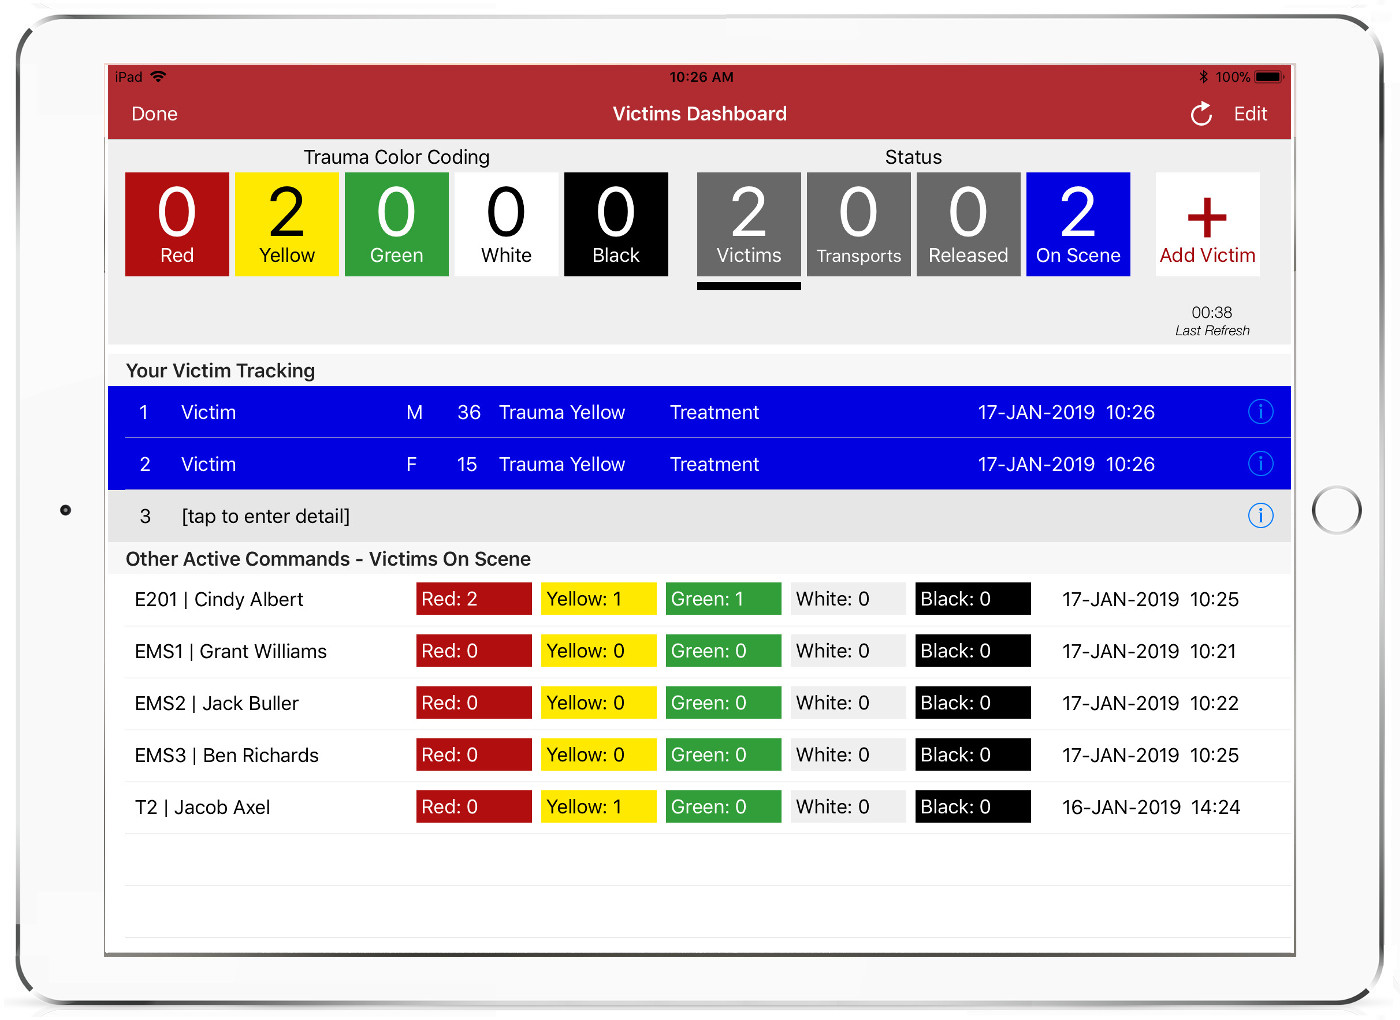Tap to enter detail for victim 3
The image size is (1400, 1020).
265,516
